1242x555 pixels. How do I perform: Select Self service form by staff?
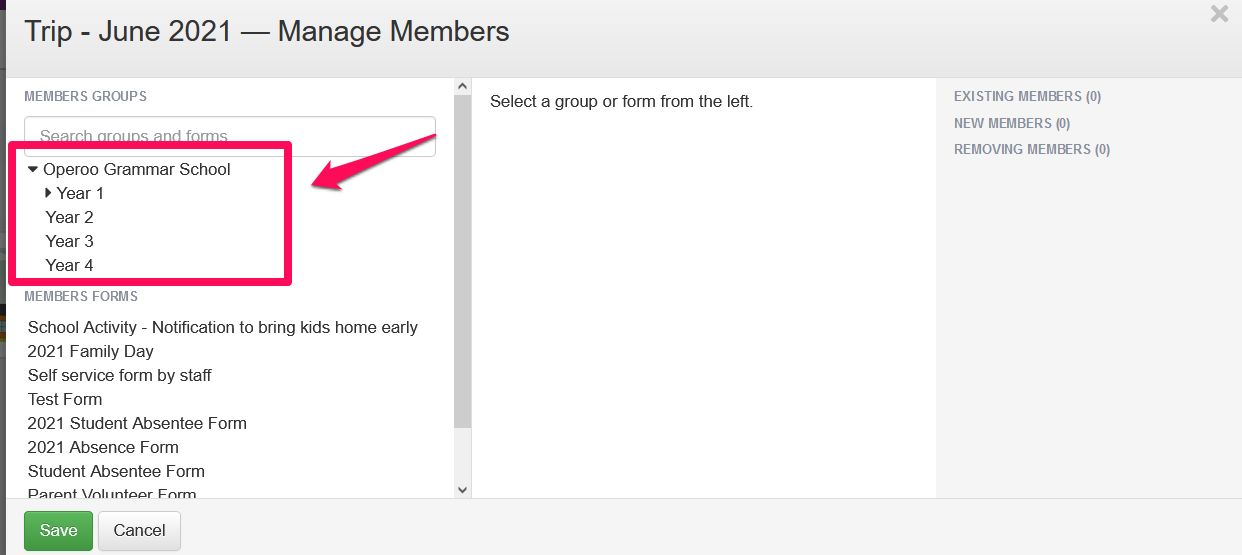click(x=119, y=375)
